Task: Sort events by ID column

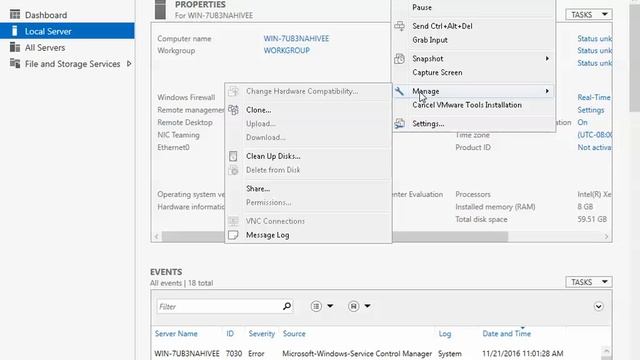Action: coord(230,334)
